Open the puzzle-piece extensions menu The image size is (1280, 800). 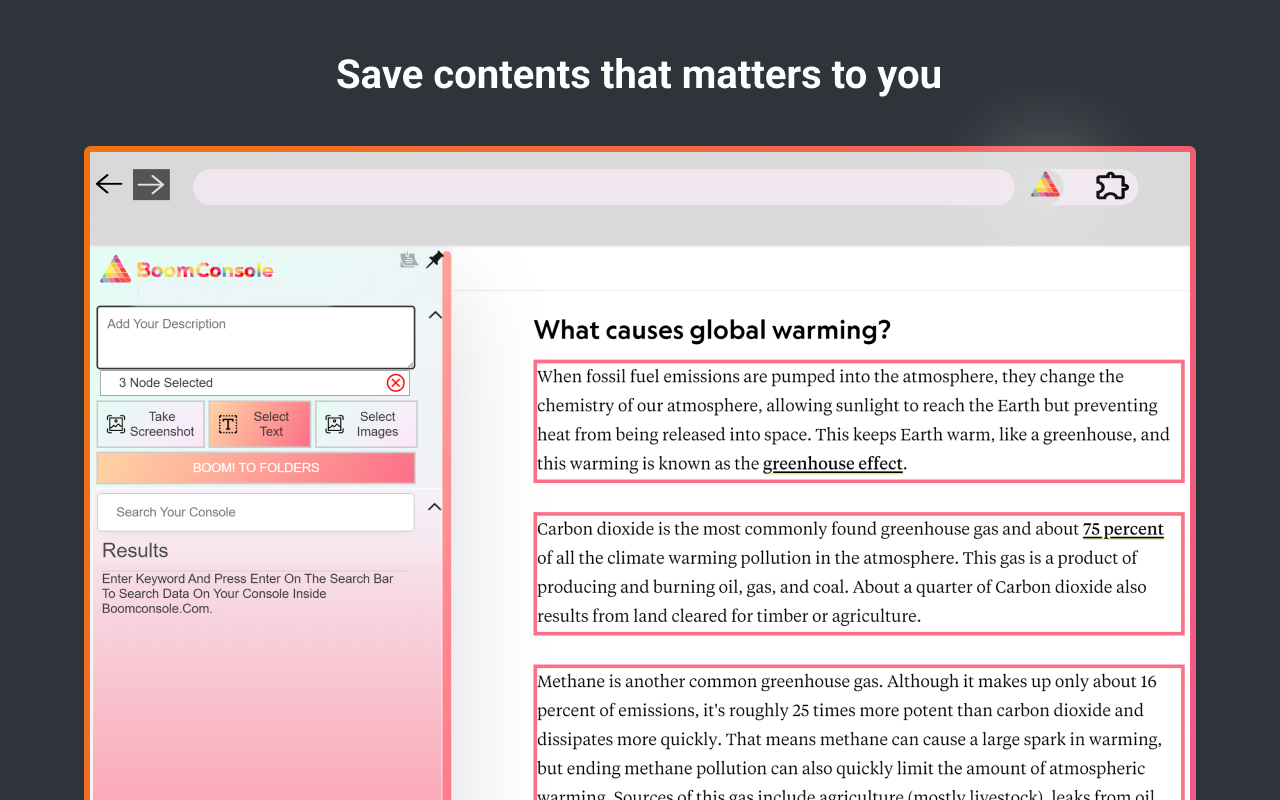tap(1111, 186)
